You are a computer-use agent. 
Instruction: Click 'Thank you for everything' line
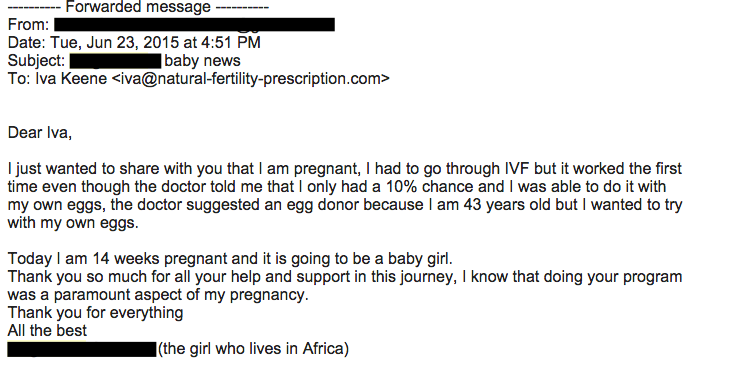[95, 313]
